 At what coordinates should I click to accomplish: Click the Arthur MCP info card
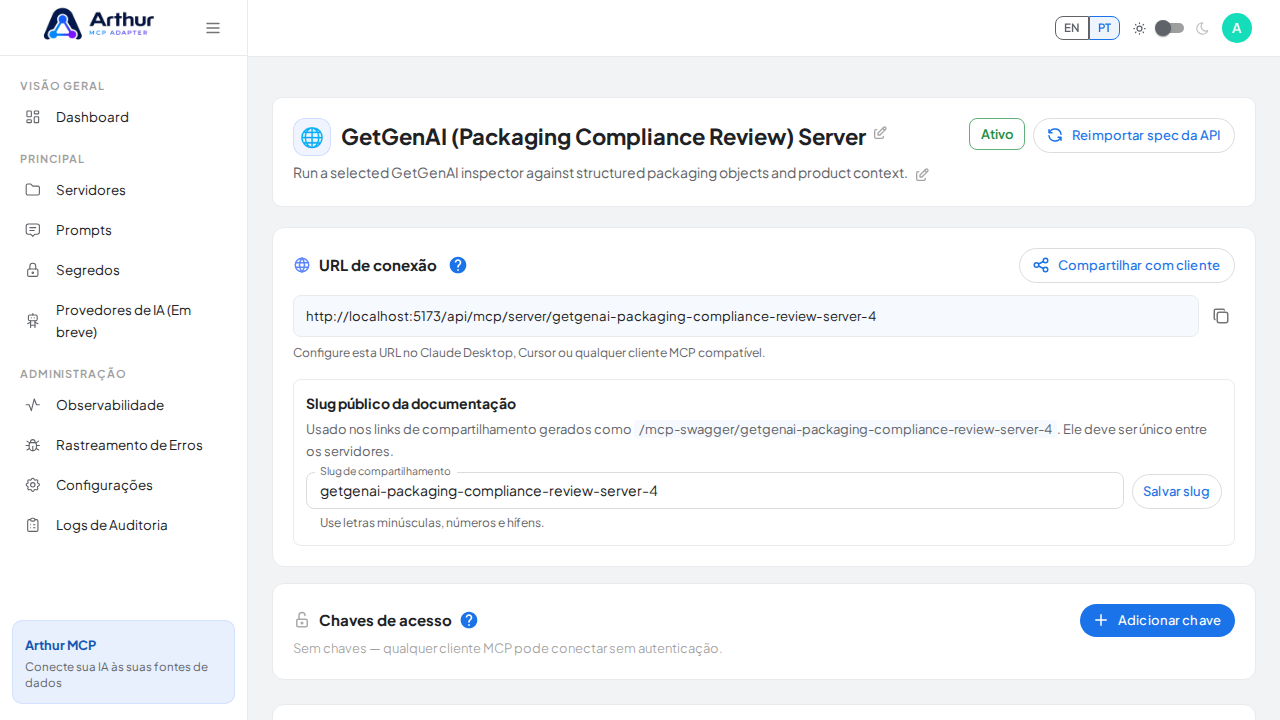click(123, 662)
